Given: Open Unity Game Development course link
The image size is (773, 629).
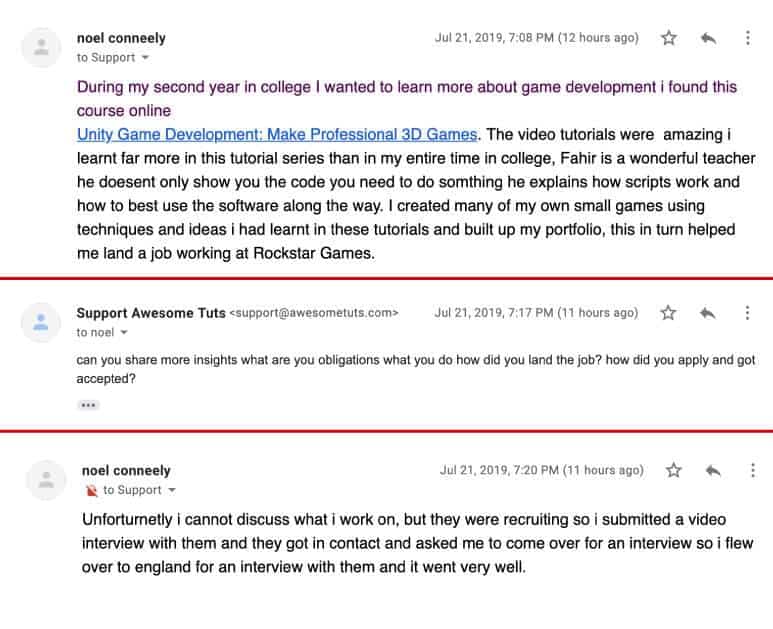Looking at the screenshot, I should click(277, 135).
